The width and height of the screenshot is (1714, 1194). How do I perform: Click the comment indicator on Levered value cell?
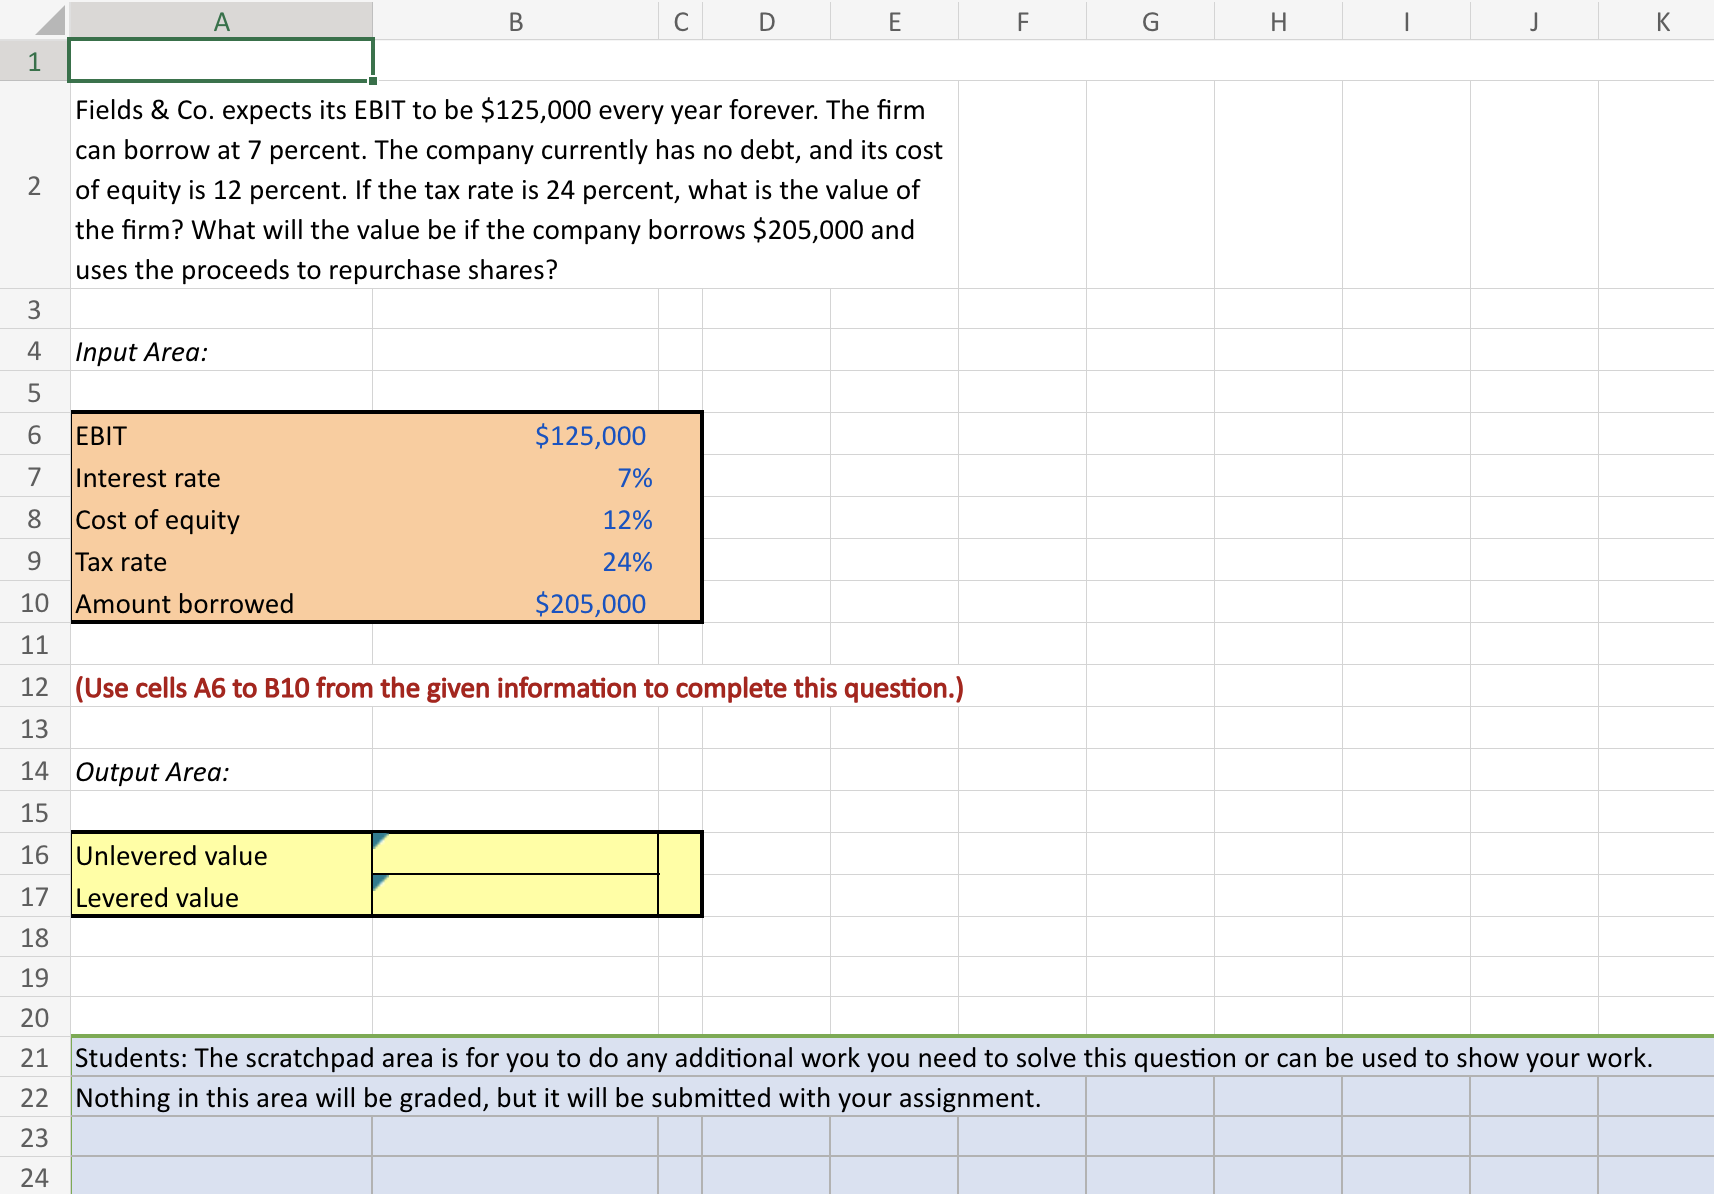coord(380,882)
